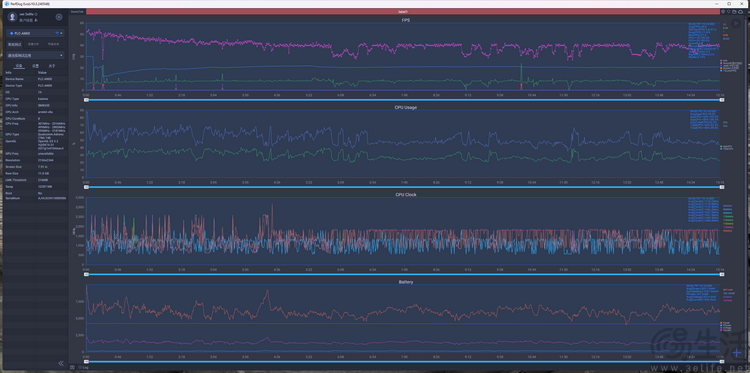750x373 pixels.
Task: Toggle the Jank series in the FPS legend
Action: [728, 65]
